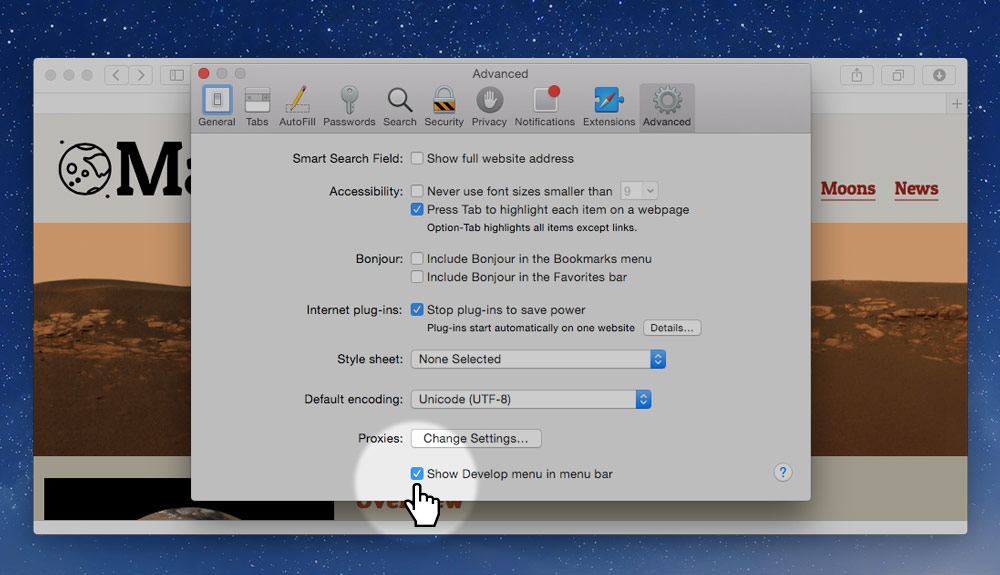Uncheck Press Tab to highlight each item
The height and width of the screenshot is (575, 1000).
(417, 209)
